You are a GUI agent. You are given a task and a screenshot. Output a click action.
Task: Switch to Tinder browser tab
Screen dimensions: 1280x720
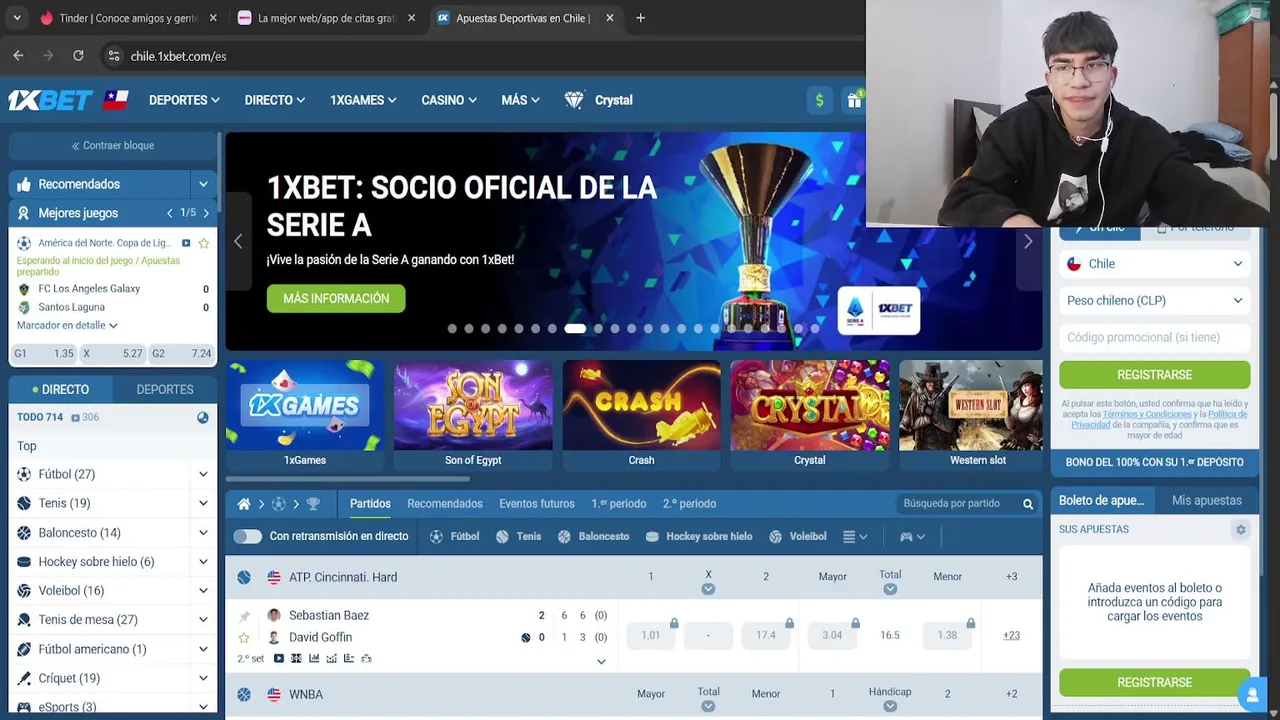click(127, 18)
